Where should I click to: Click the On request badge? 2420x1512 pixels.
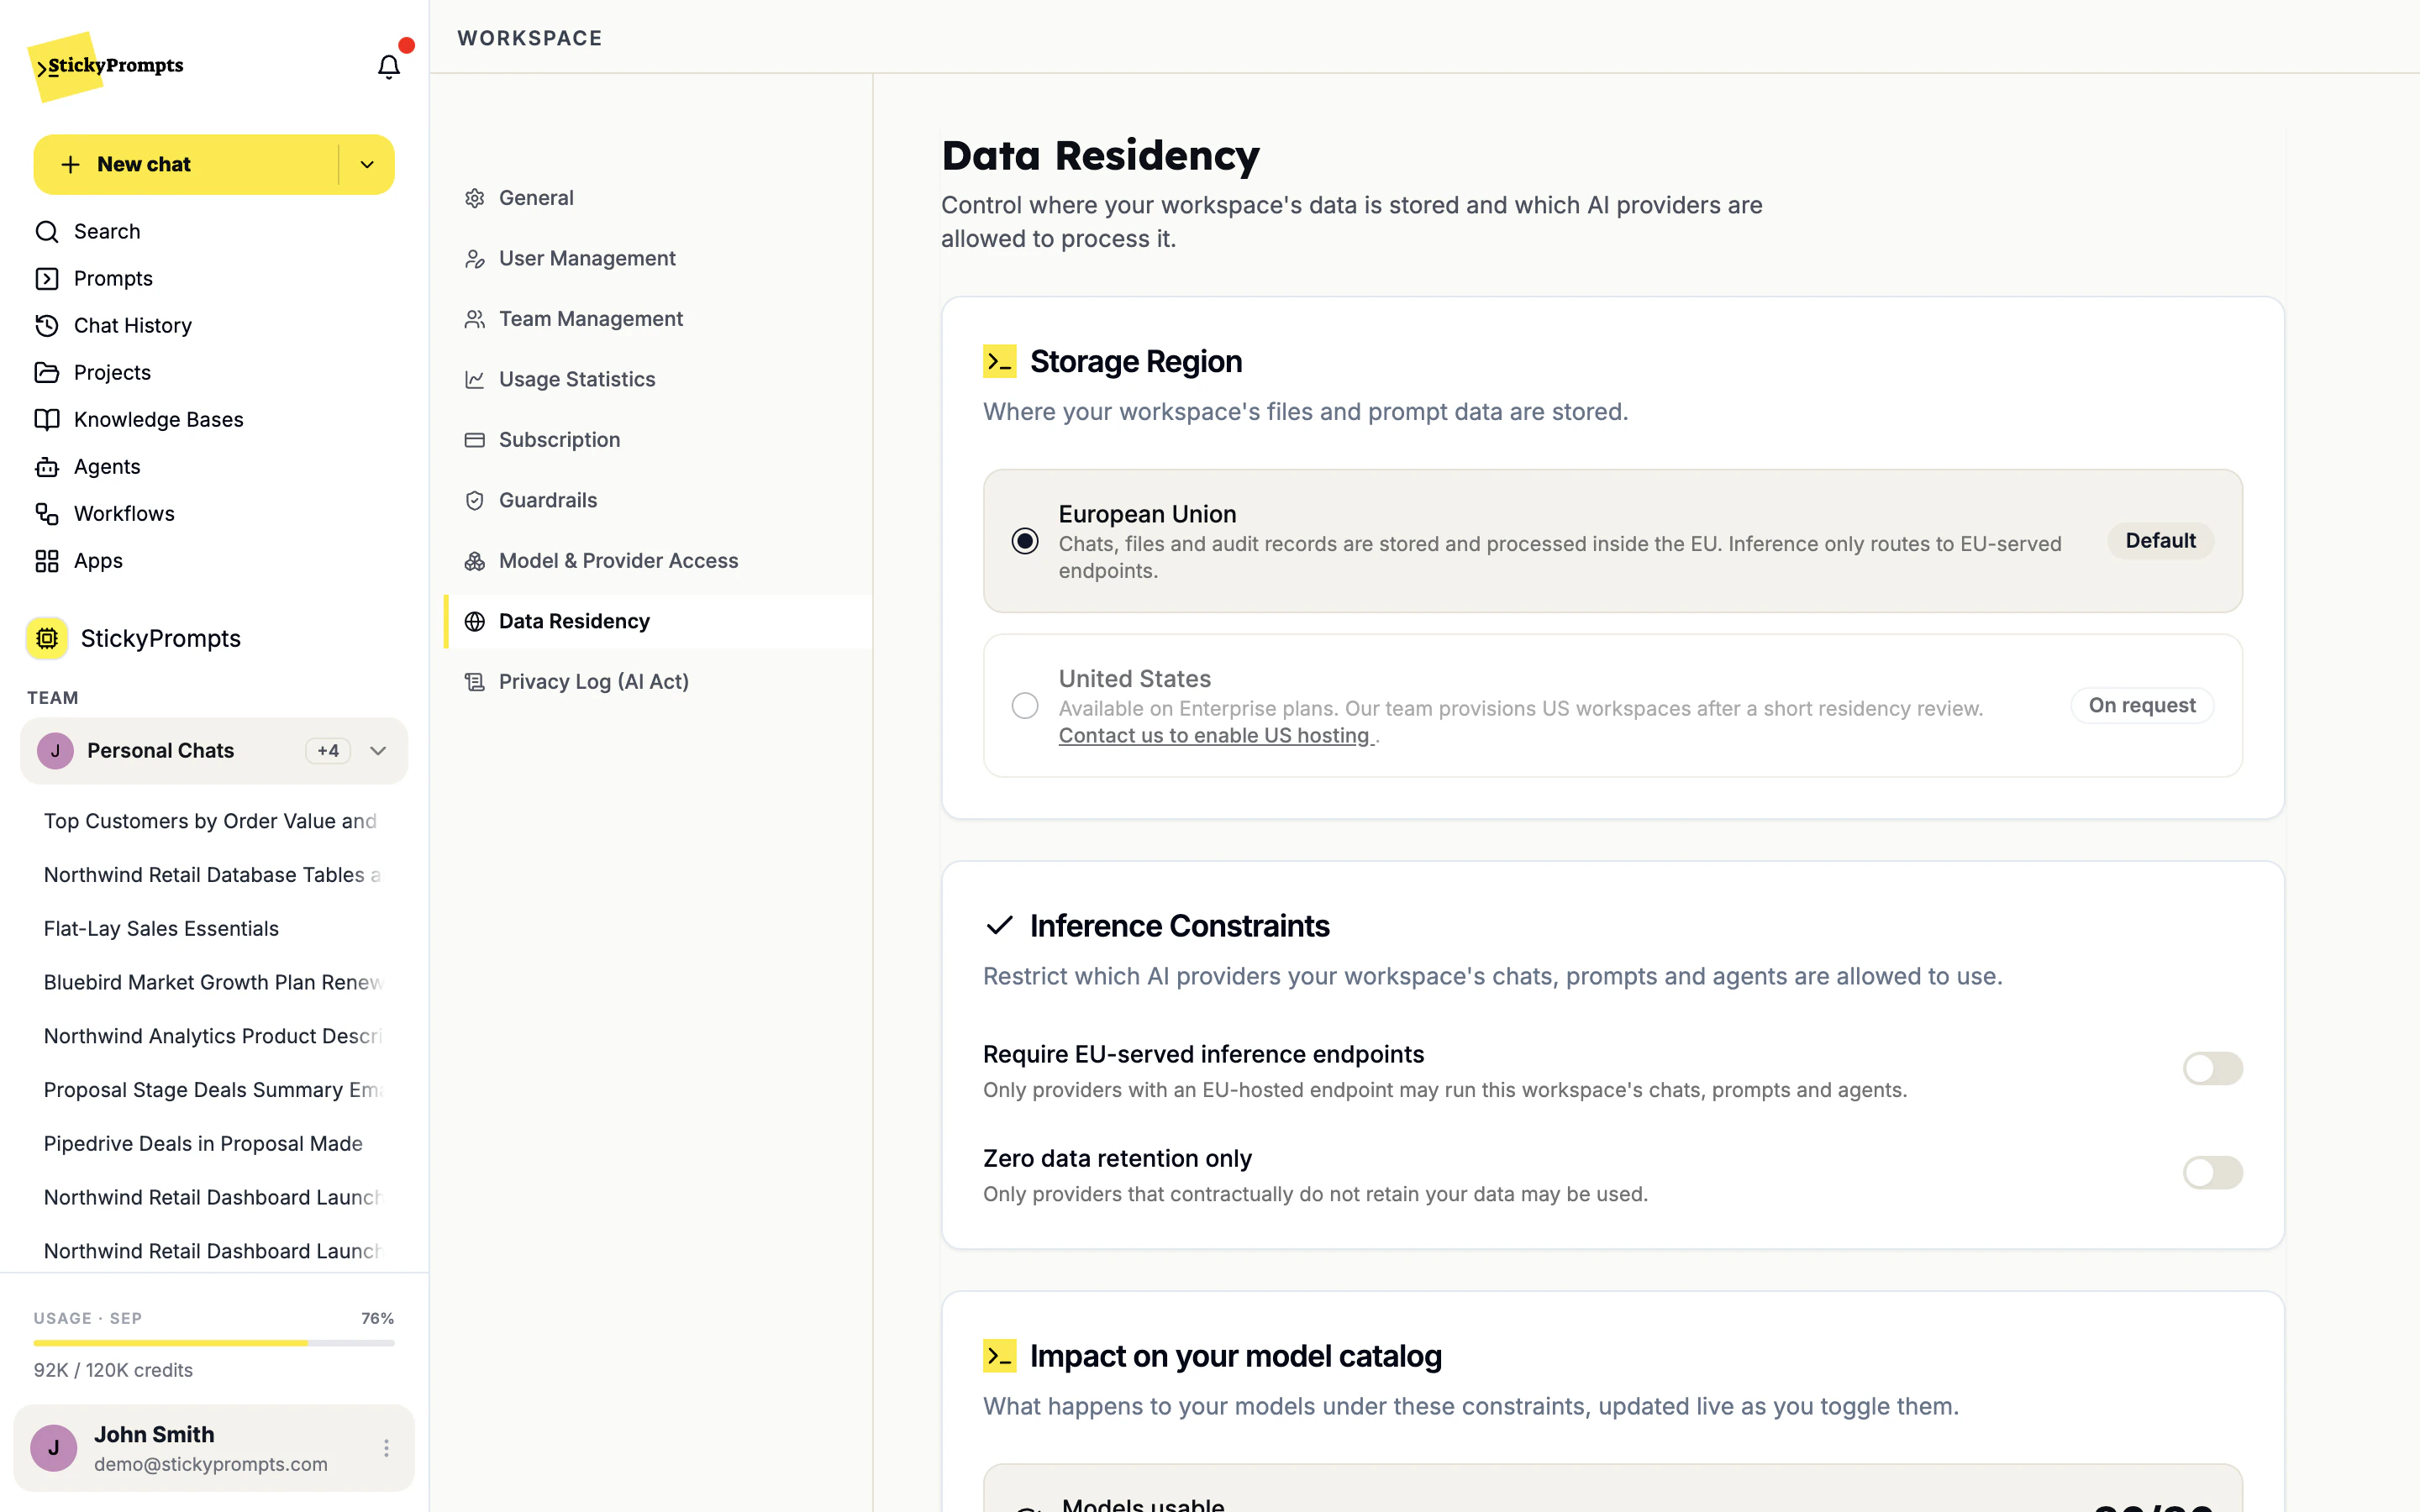coord(2142,705)
